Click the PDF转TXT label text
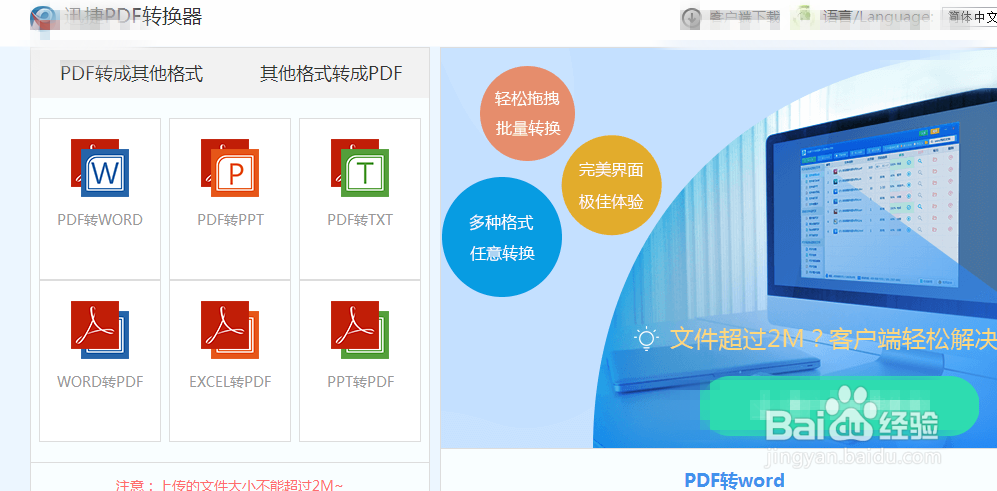This screenshot has height=491, width=997. (360, 220)
